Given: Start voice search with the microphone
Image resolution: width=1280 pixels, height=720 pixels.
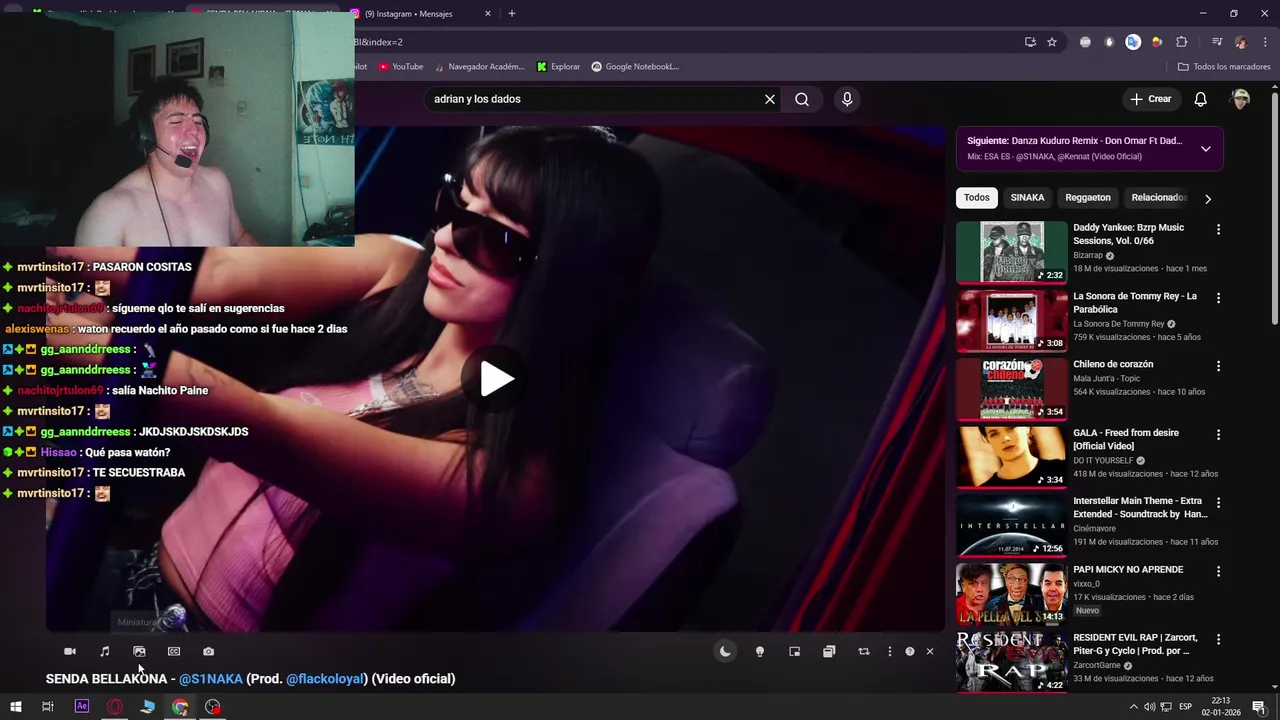Looking at the screenshot, I should pyautogui.click(x=847, y=99).
